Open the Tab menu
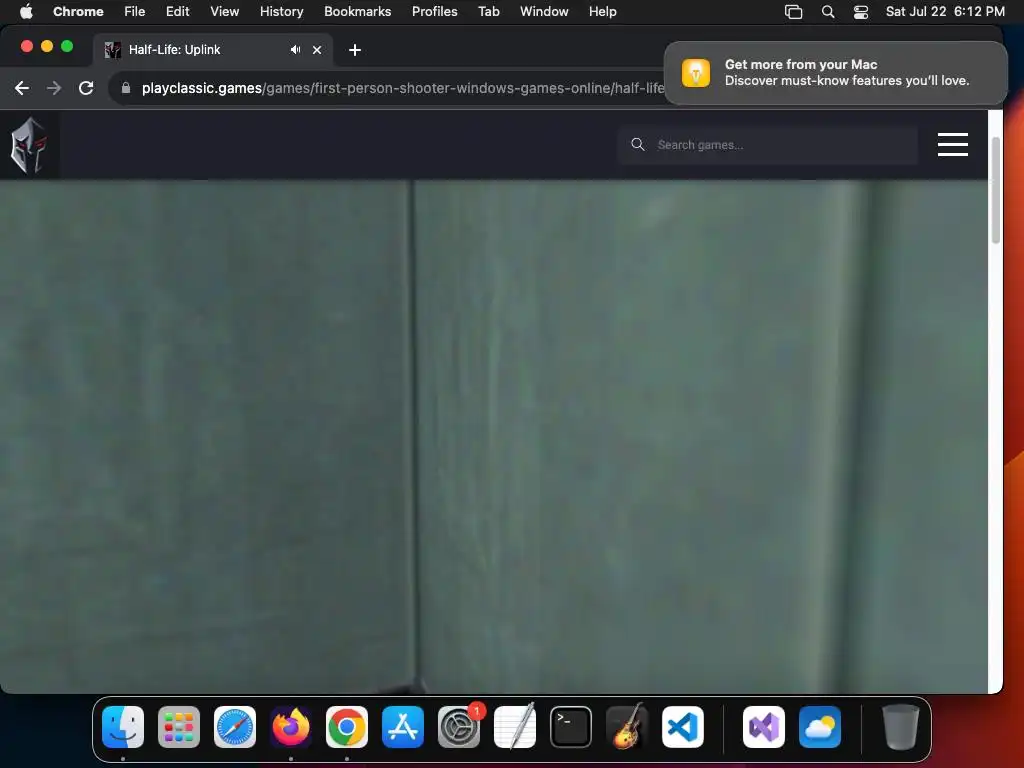The image size is (1024, 768). [488, 11]
